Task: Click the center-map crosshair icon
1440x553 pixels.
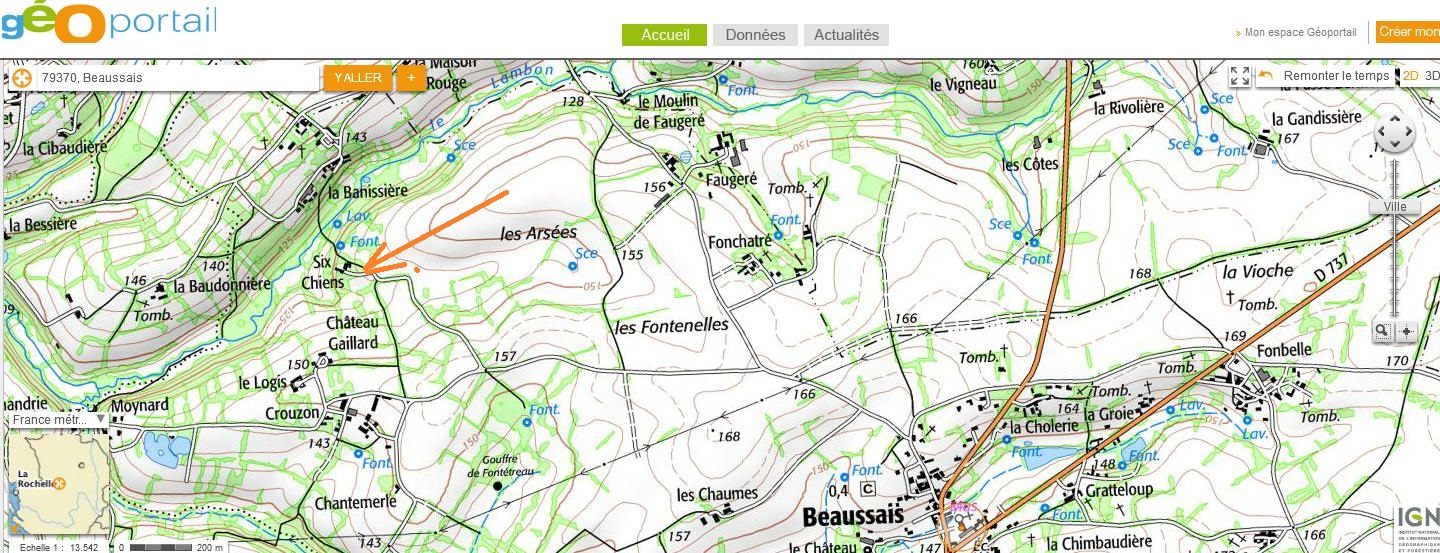Action: [x=1406, y=331]
